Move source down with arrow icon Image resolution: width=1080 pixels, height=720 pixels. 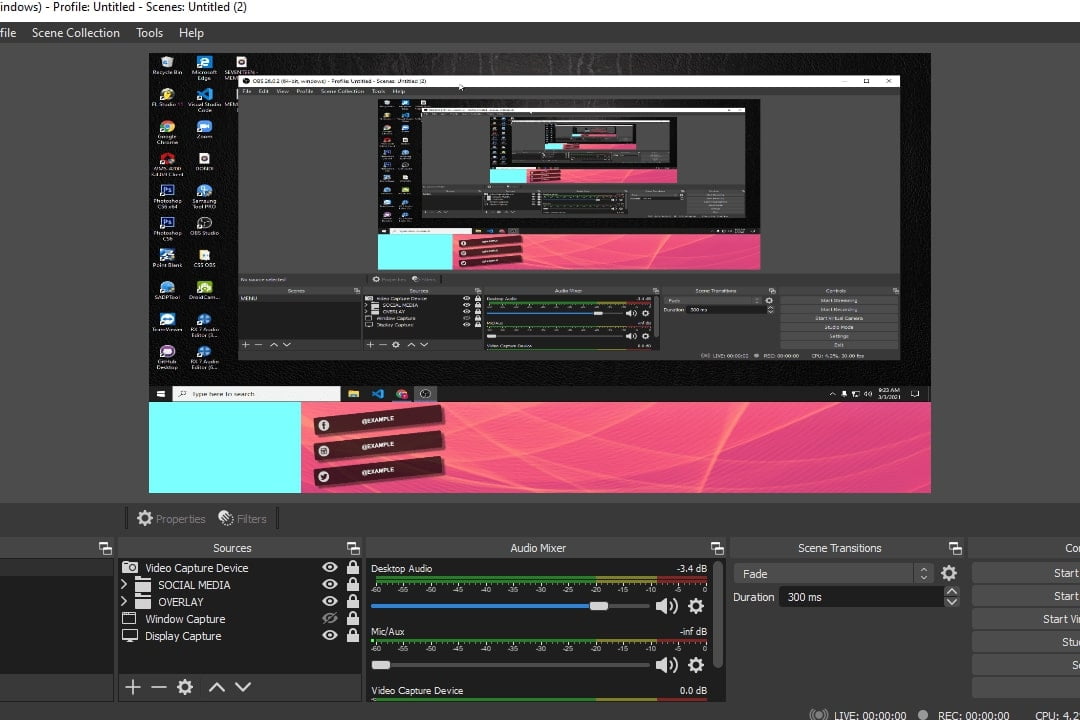point(243,687)
